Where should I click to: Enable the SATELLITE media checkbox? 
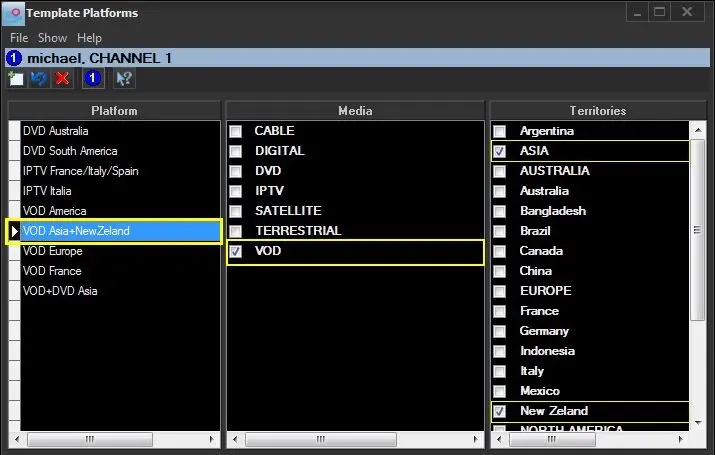pos(236,211)
